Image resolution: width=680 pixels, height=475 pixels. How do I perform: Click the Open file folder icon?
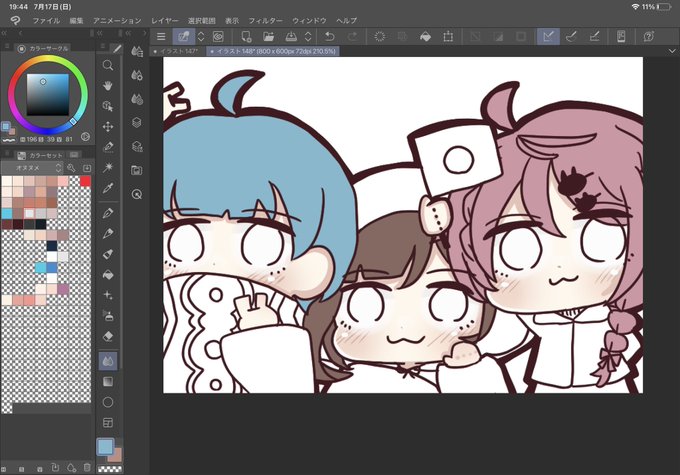[268, 36]
